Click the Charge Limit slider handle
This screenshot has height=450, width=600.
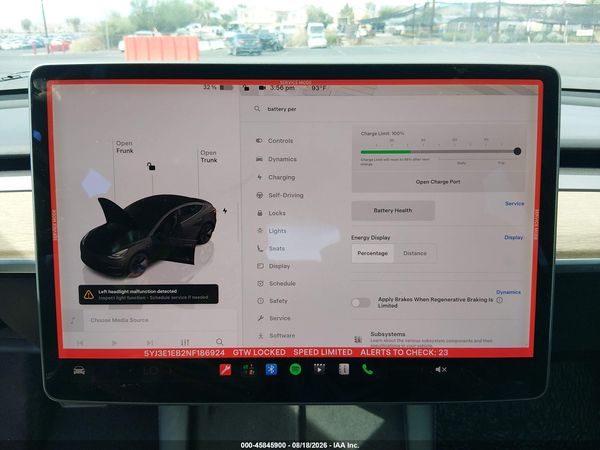[x=517, y=152]
